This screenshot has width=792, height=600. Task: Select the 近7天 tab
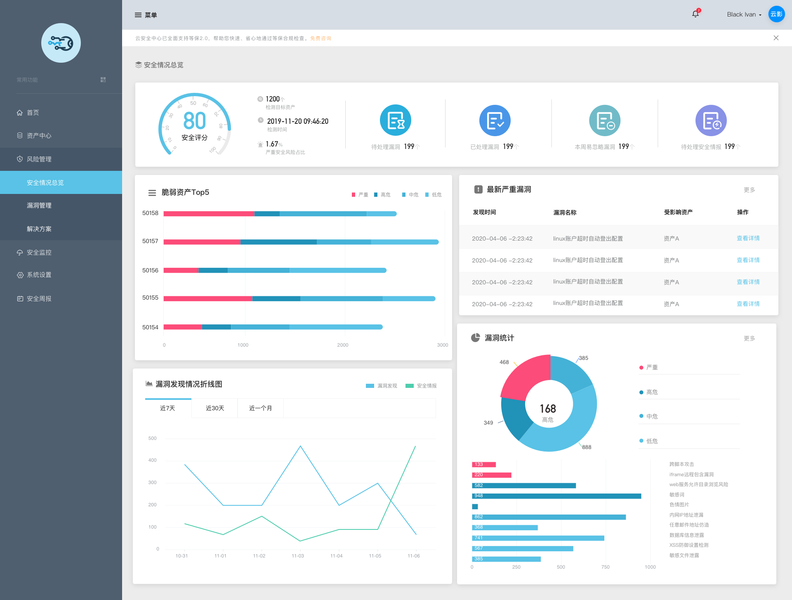pyautogui.click(x=168, y=408)
